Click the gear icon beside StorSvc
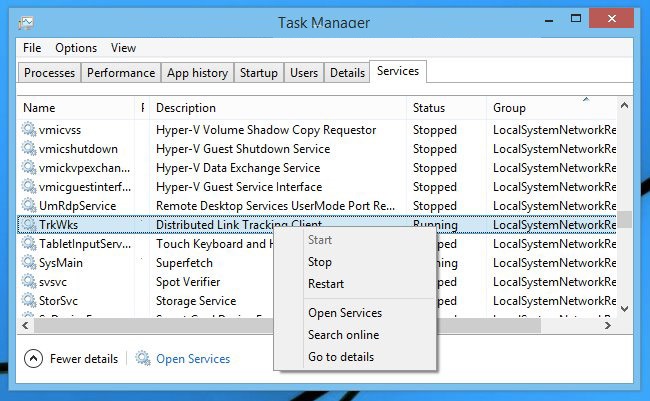The image size is (650, 401). pyautogui.click(x=29, y=300)
